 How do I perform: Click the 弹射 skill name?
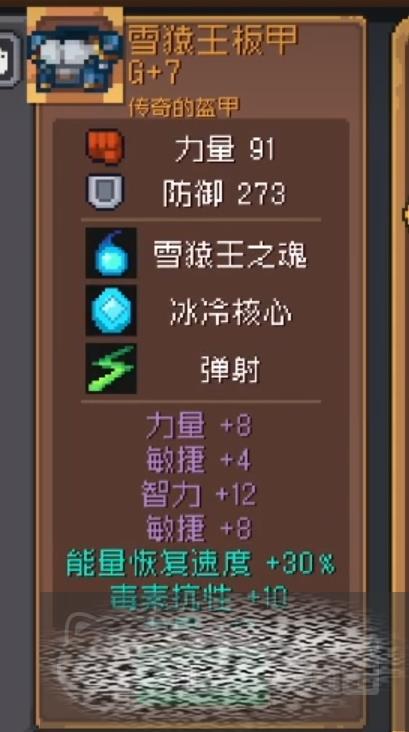click(x=230, y=371)
